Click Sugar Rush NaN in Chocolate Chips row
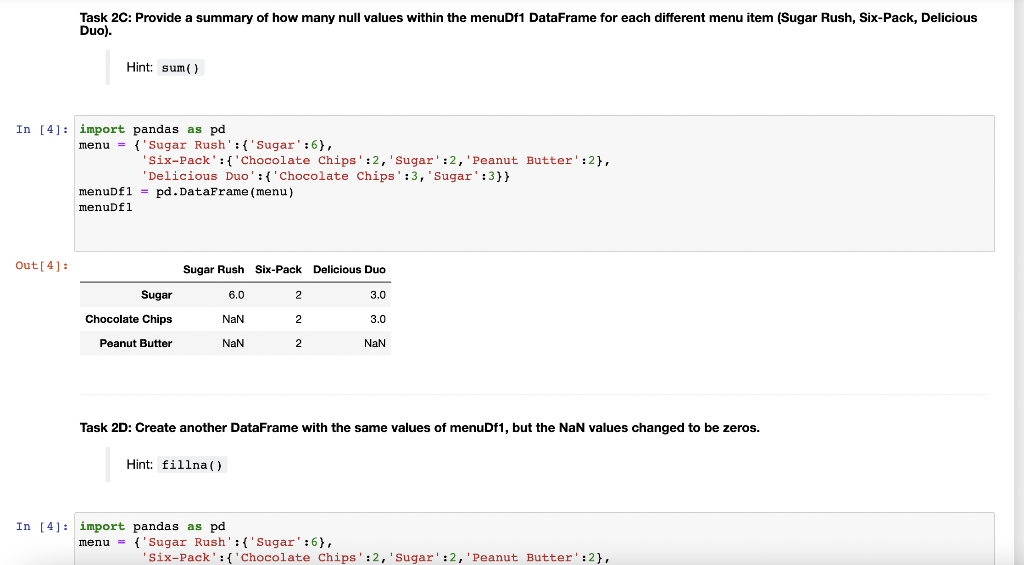Screen dimensions: 1024x565 pos(233,319)
